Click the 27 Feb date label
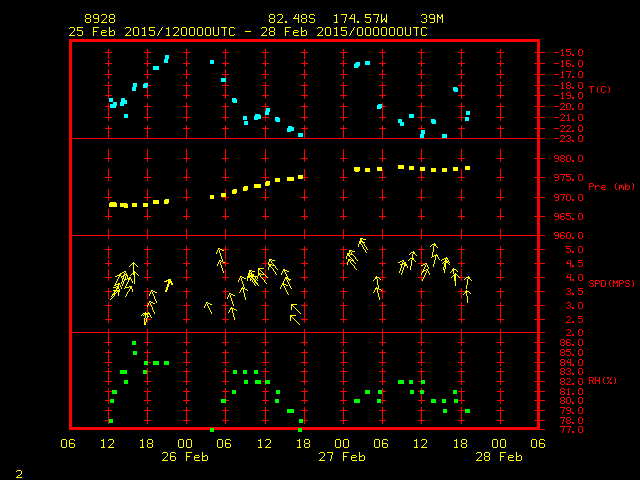 [x=342, y=457]
